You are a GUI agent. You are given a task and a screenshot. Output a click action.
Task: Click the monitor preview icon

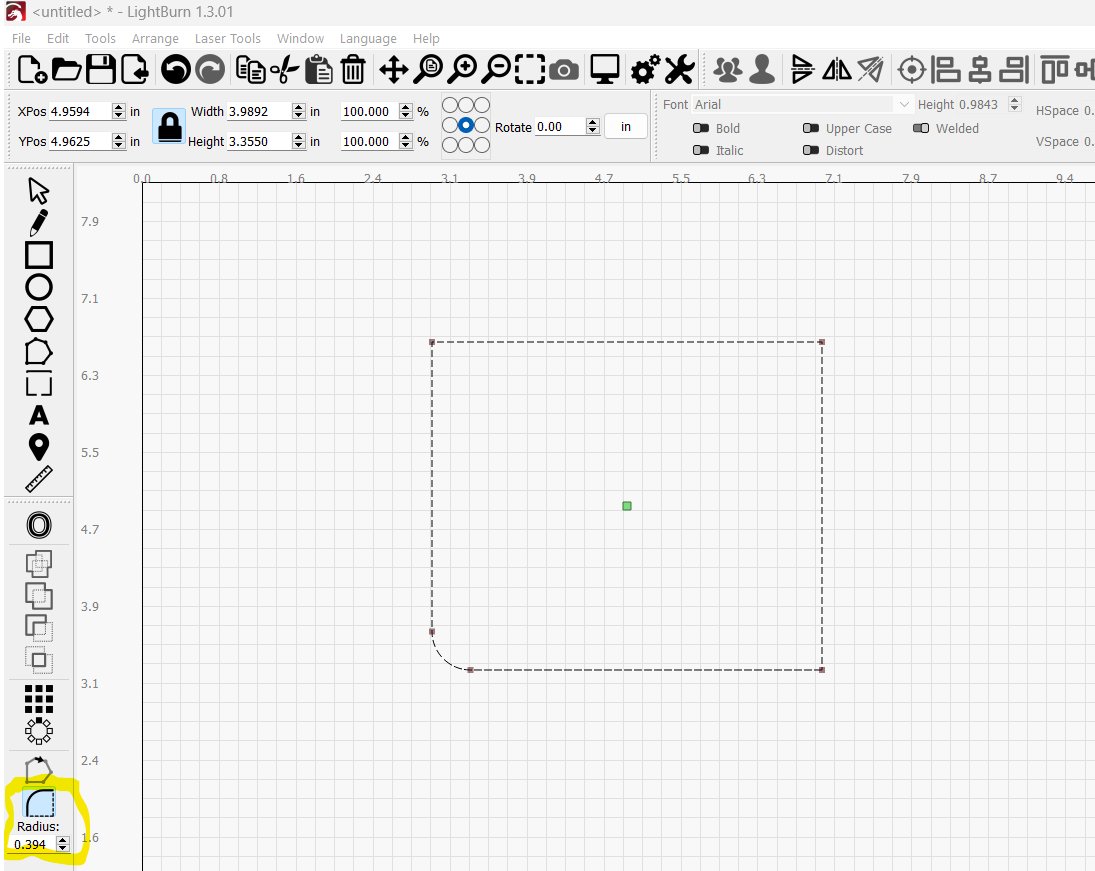pyautogui.click(x=605, y=70)
